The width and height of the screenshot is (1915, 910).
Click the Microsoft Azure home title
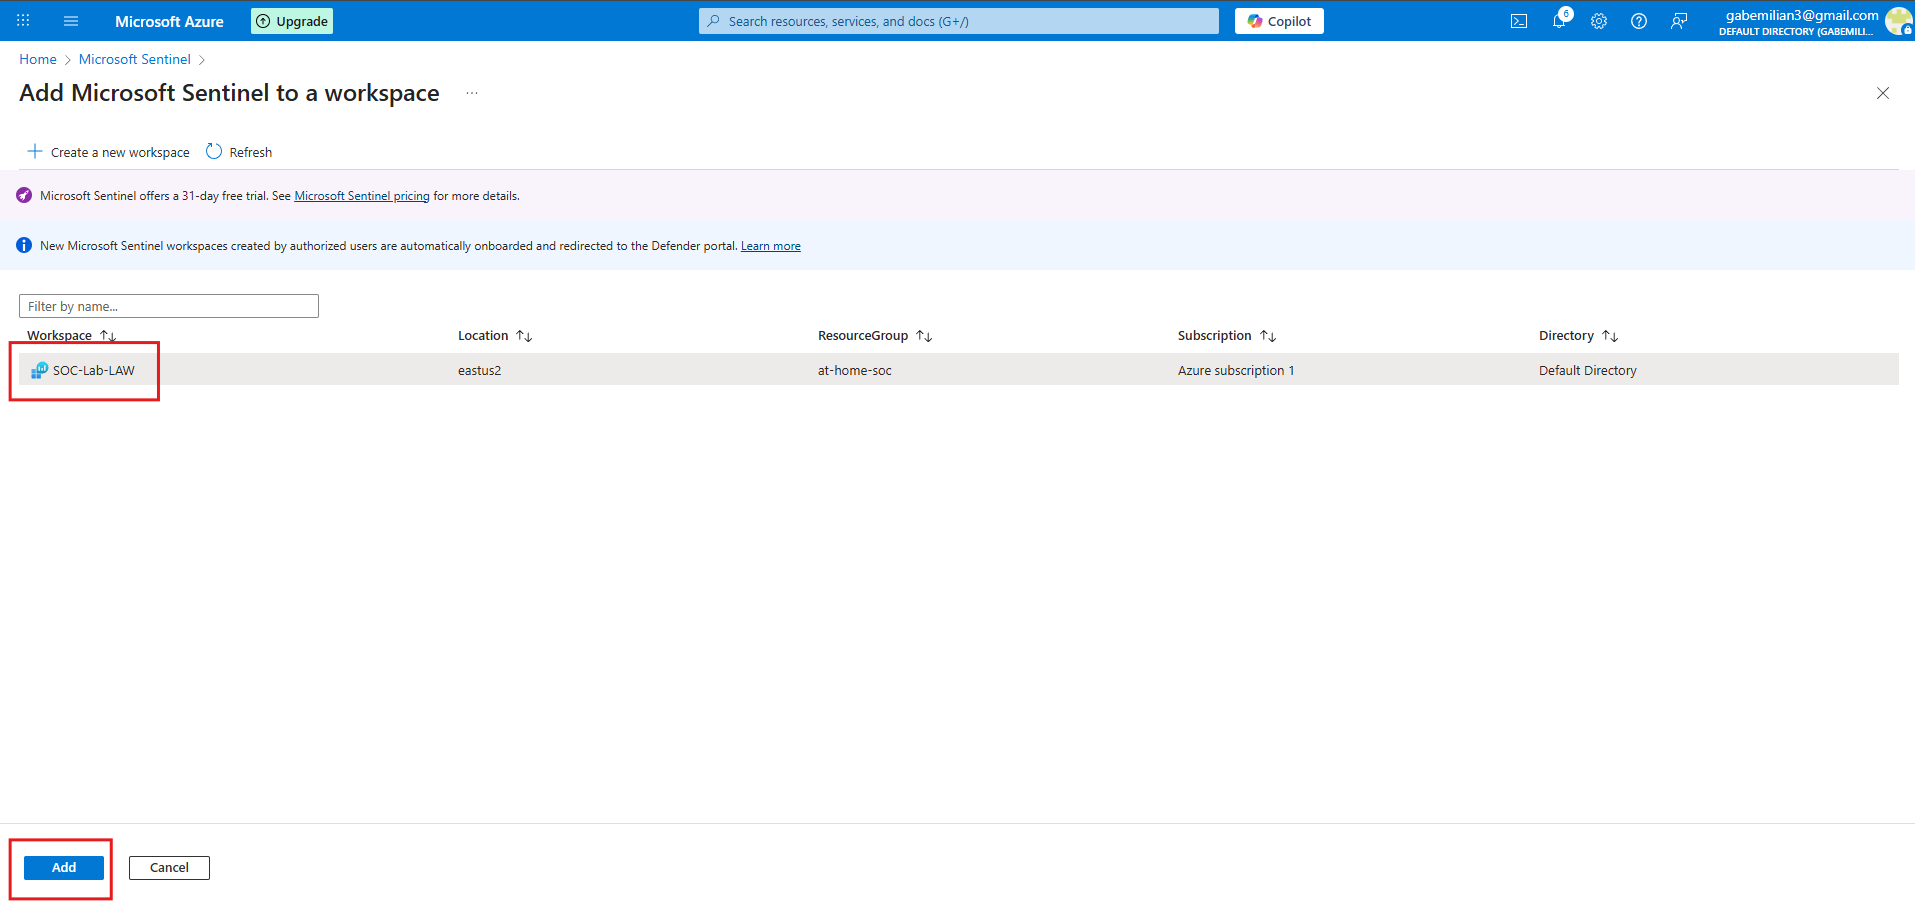169,21
